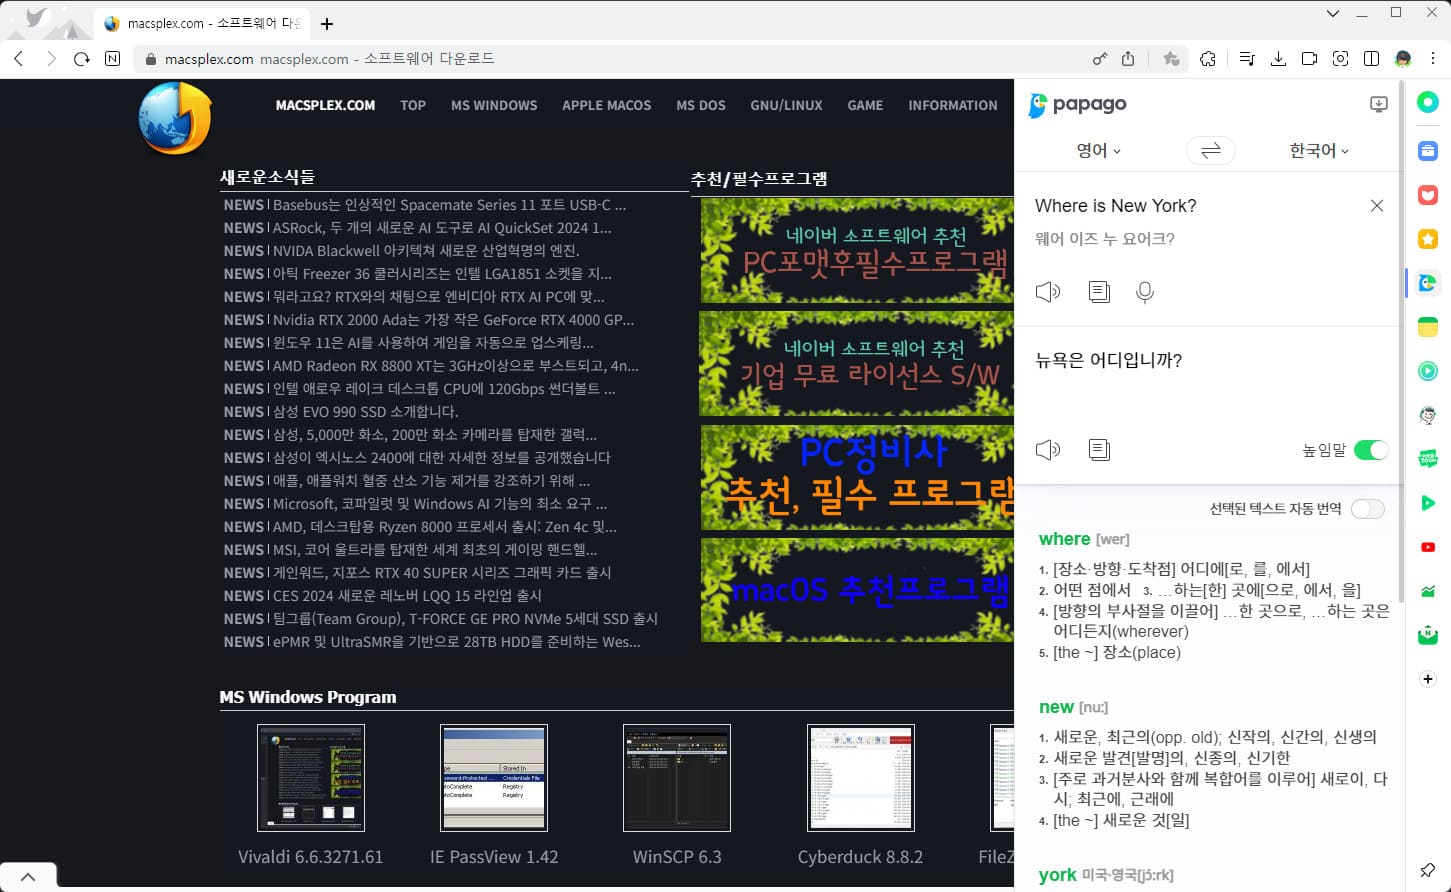Click the 기업 무료 라이선스 S/W banner

pos(857,363)
